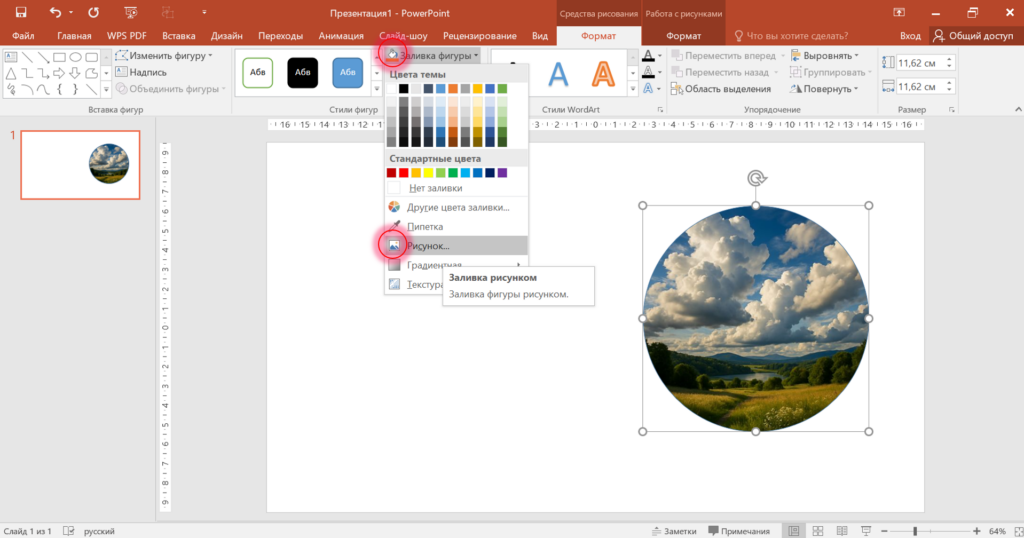Switch to Анимация tab
The height and width of the screenshot is (538, 1024).
341,36
